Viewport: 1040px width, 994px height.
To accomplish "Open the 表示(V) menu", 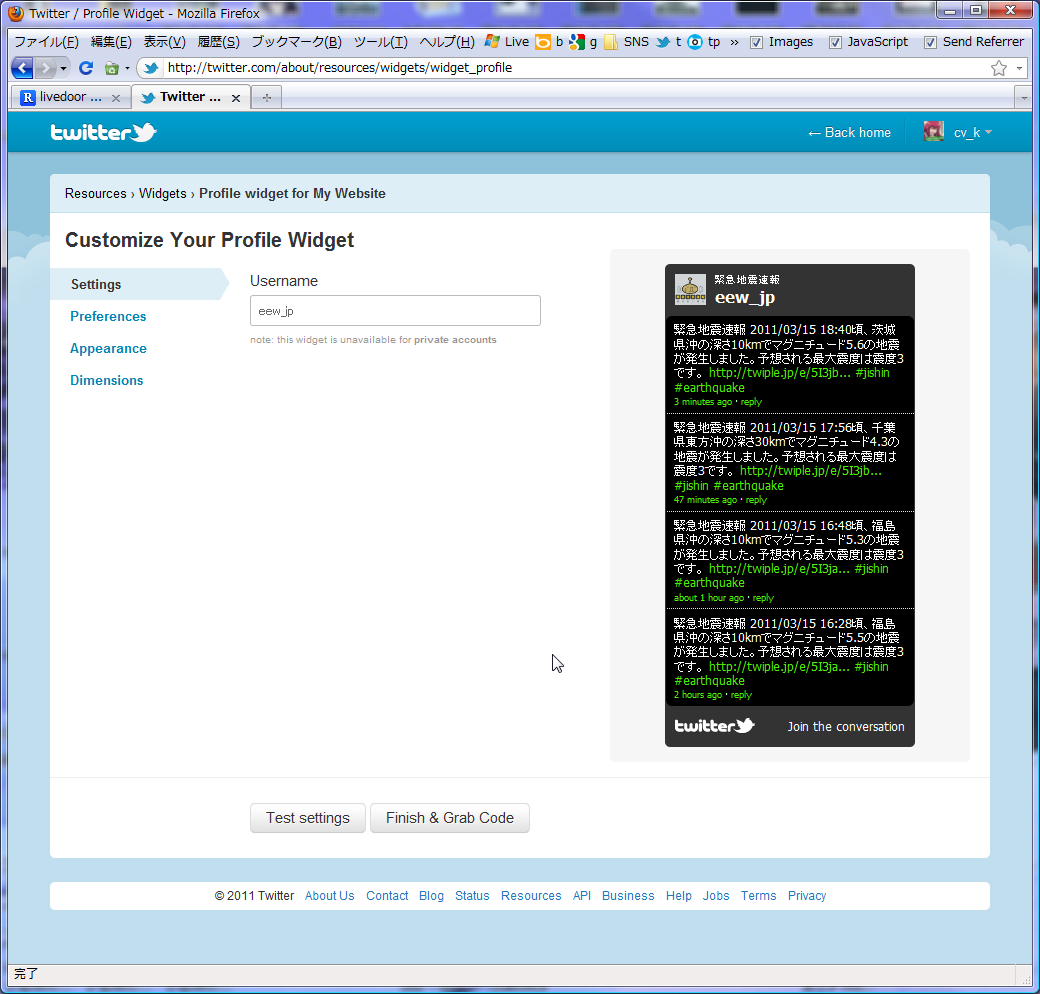I will click(164, 42).
